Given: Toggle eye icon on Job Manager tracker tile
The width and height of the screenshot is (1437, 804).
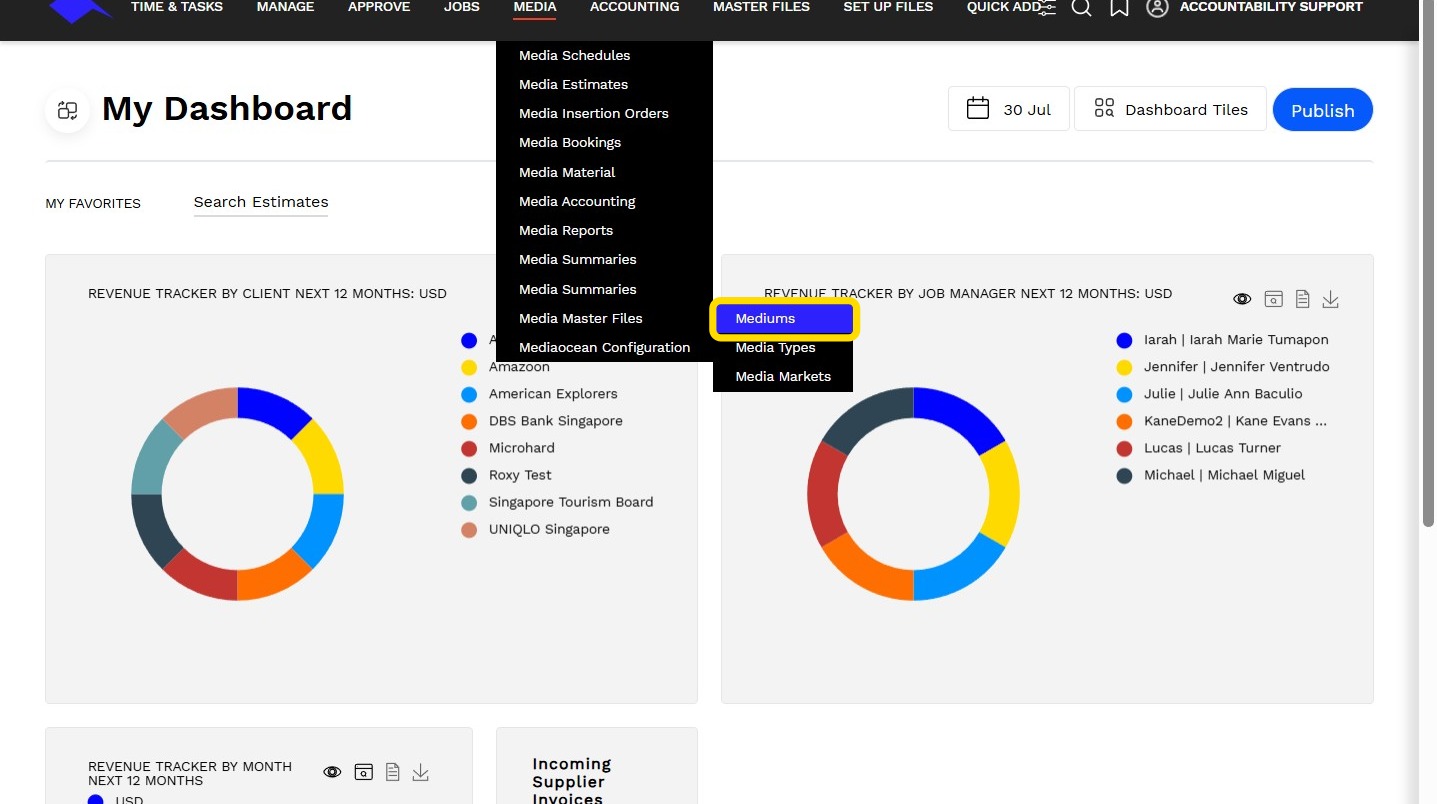Looking at the screenshot, I should pyautogui.click(x=1242, y=299).
